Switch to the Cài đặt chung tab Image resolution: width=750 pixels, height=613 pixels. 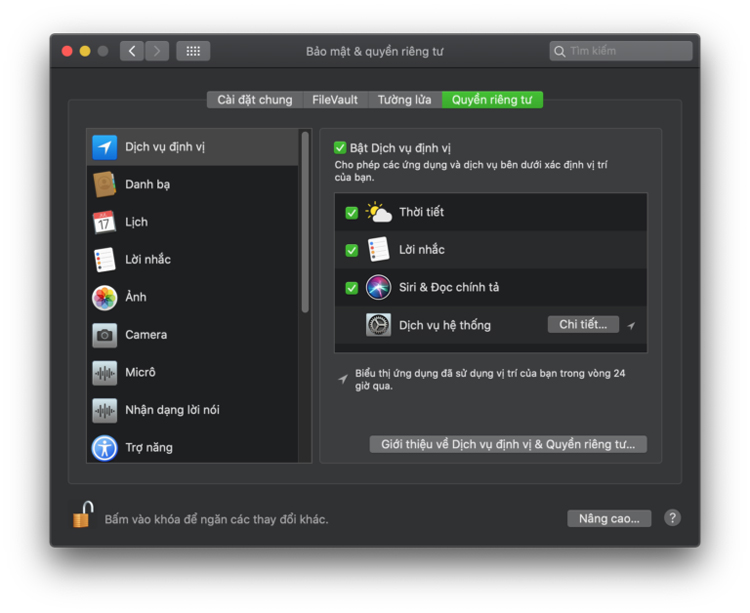(255, 100)
